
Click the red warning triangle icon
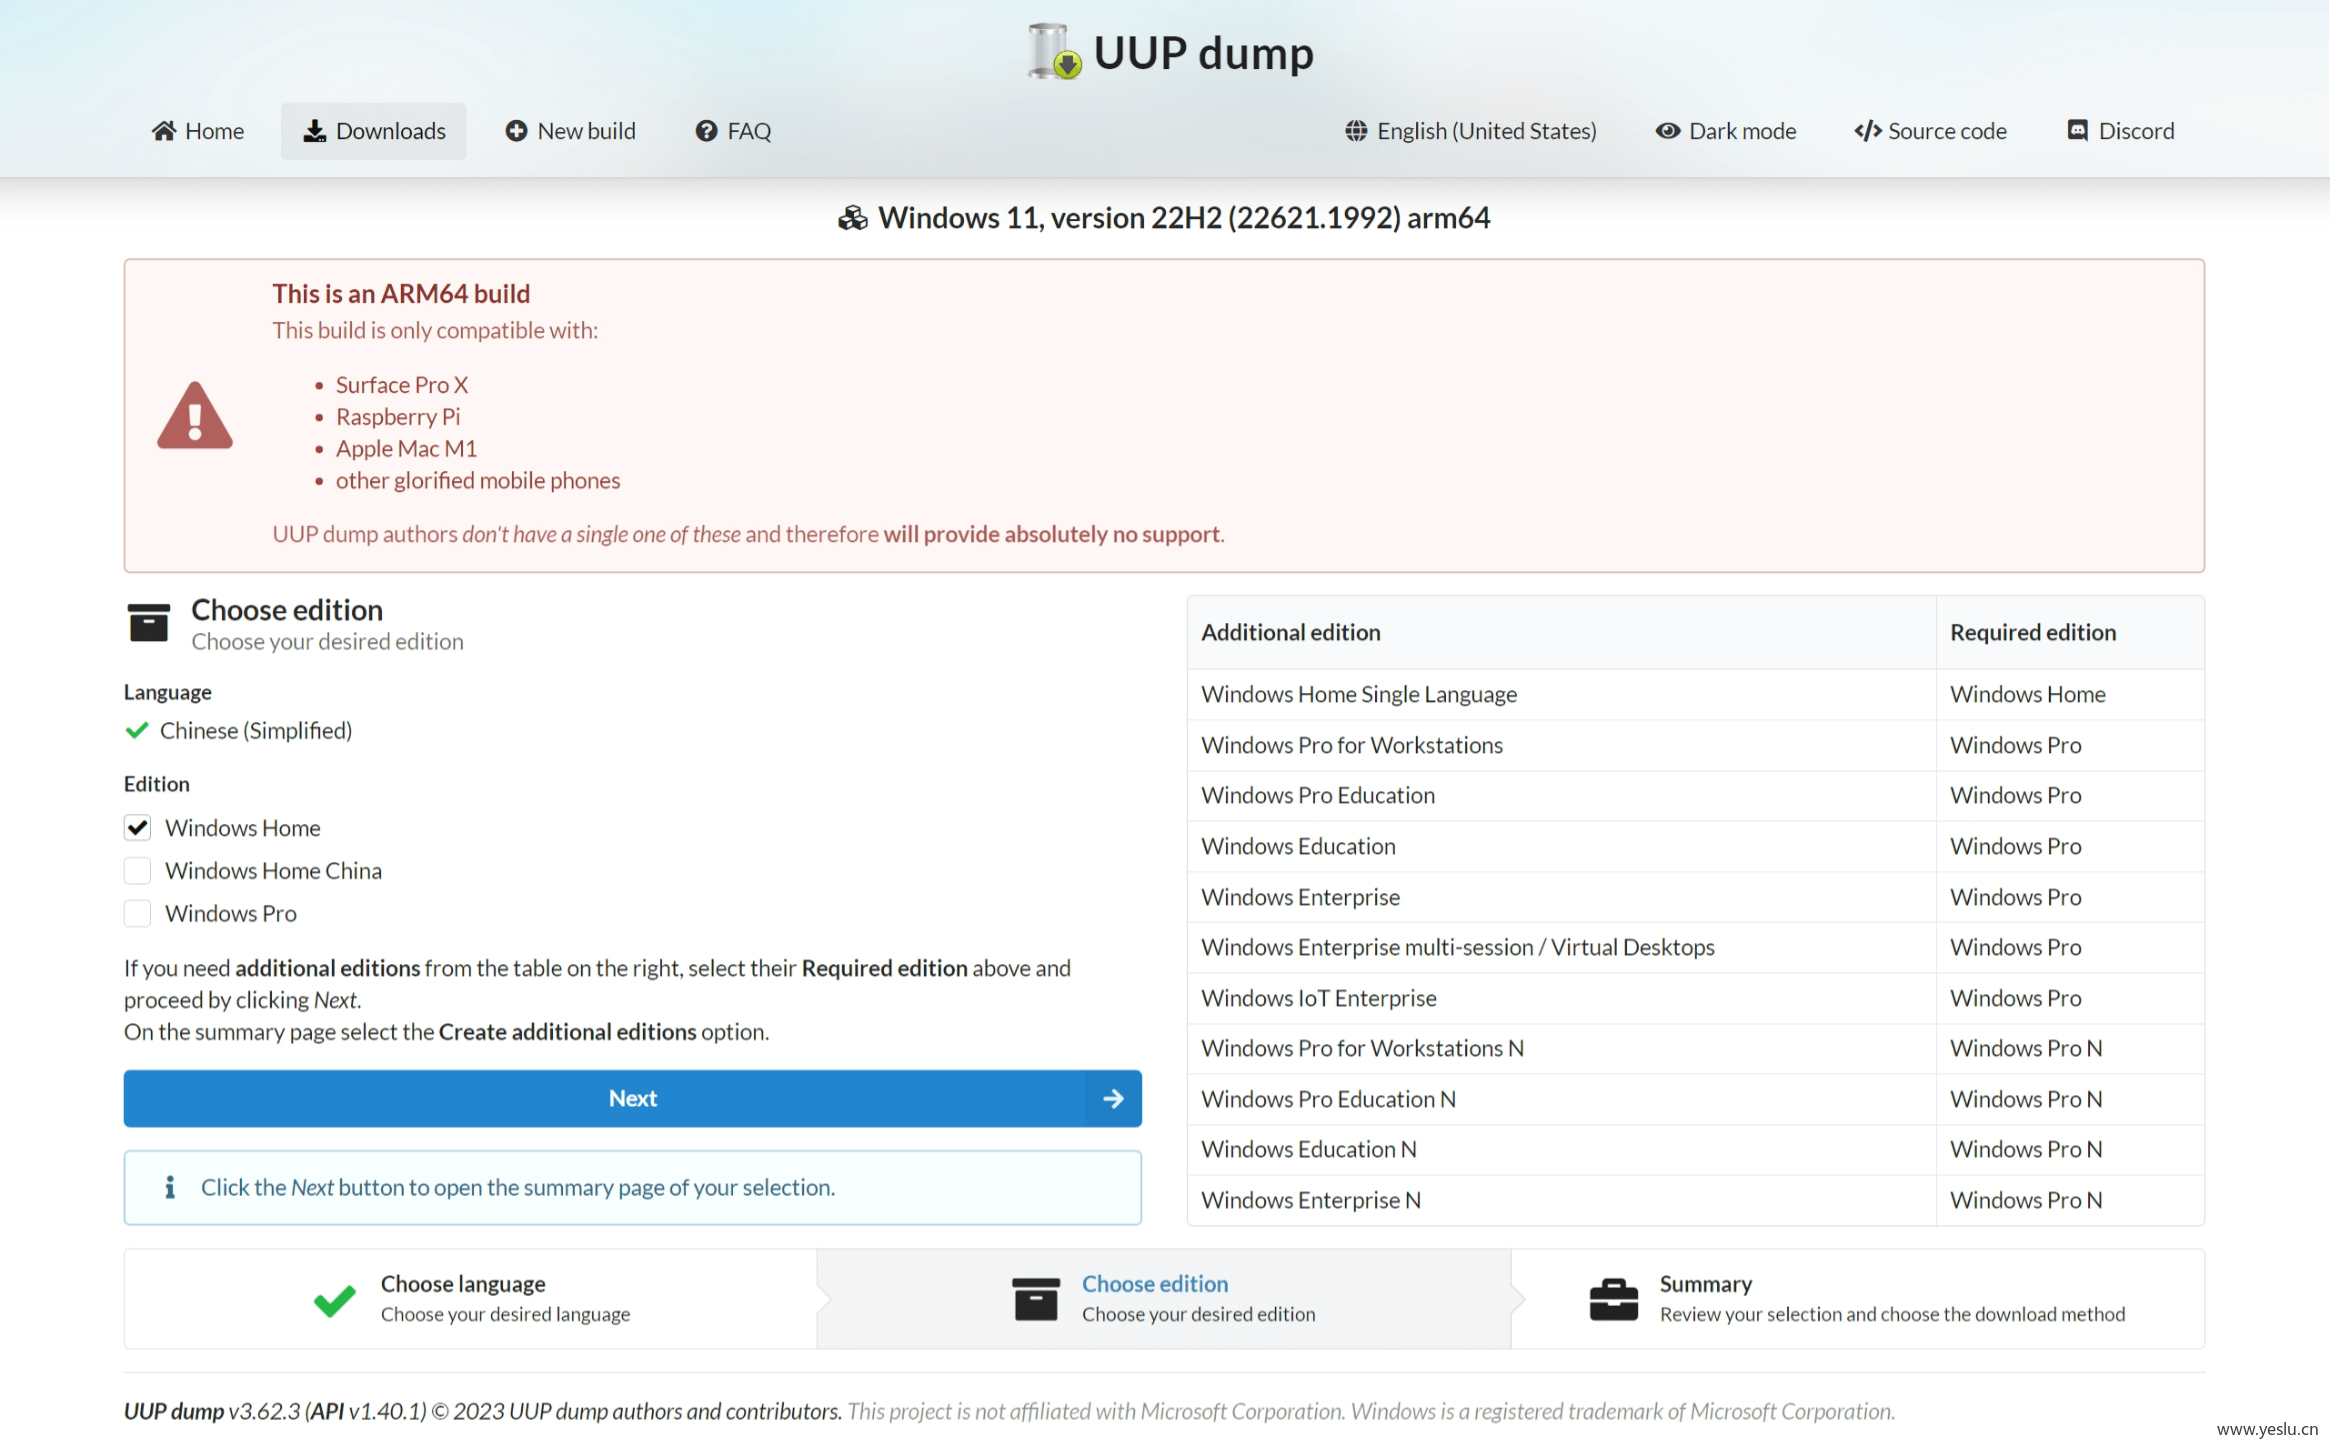pyautogui.click(x=195, y=415)
